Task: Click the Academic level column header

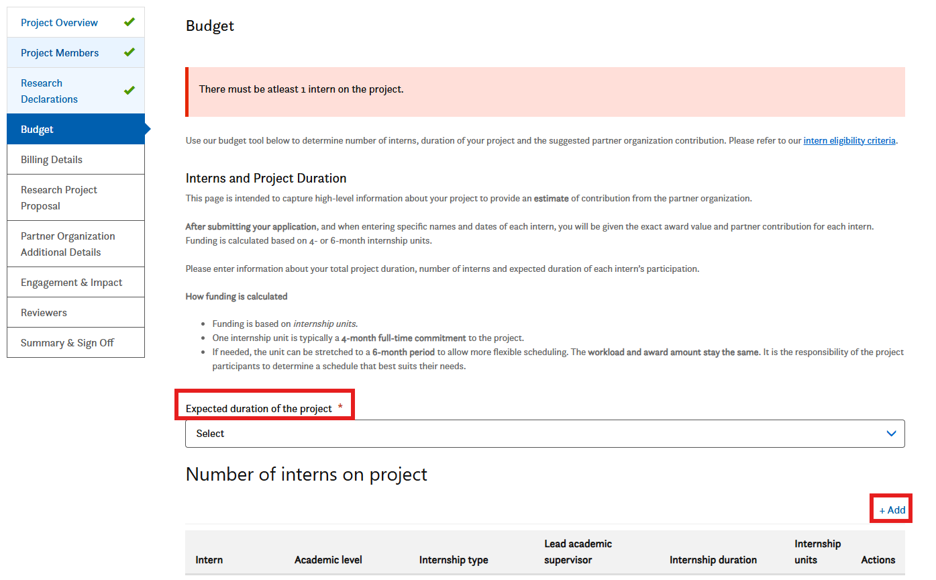Action: pos(328,560)
